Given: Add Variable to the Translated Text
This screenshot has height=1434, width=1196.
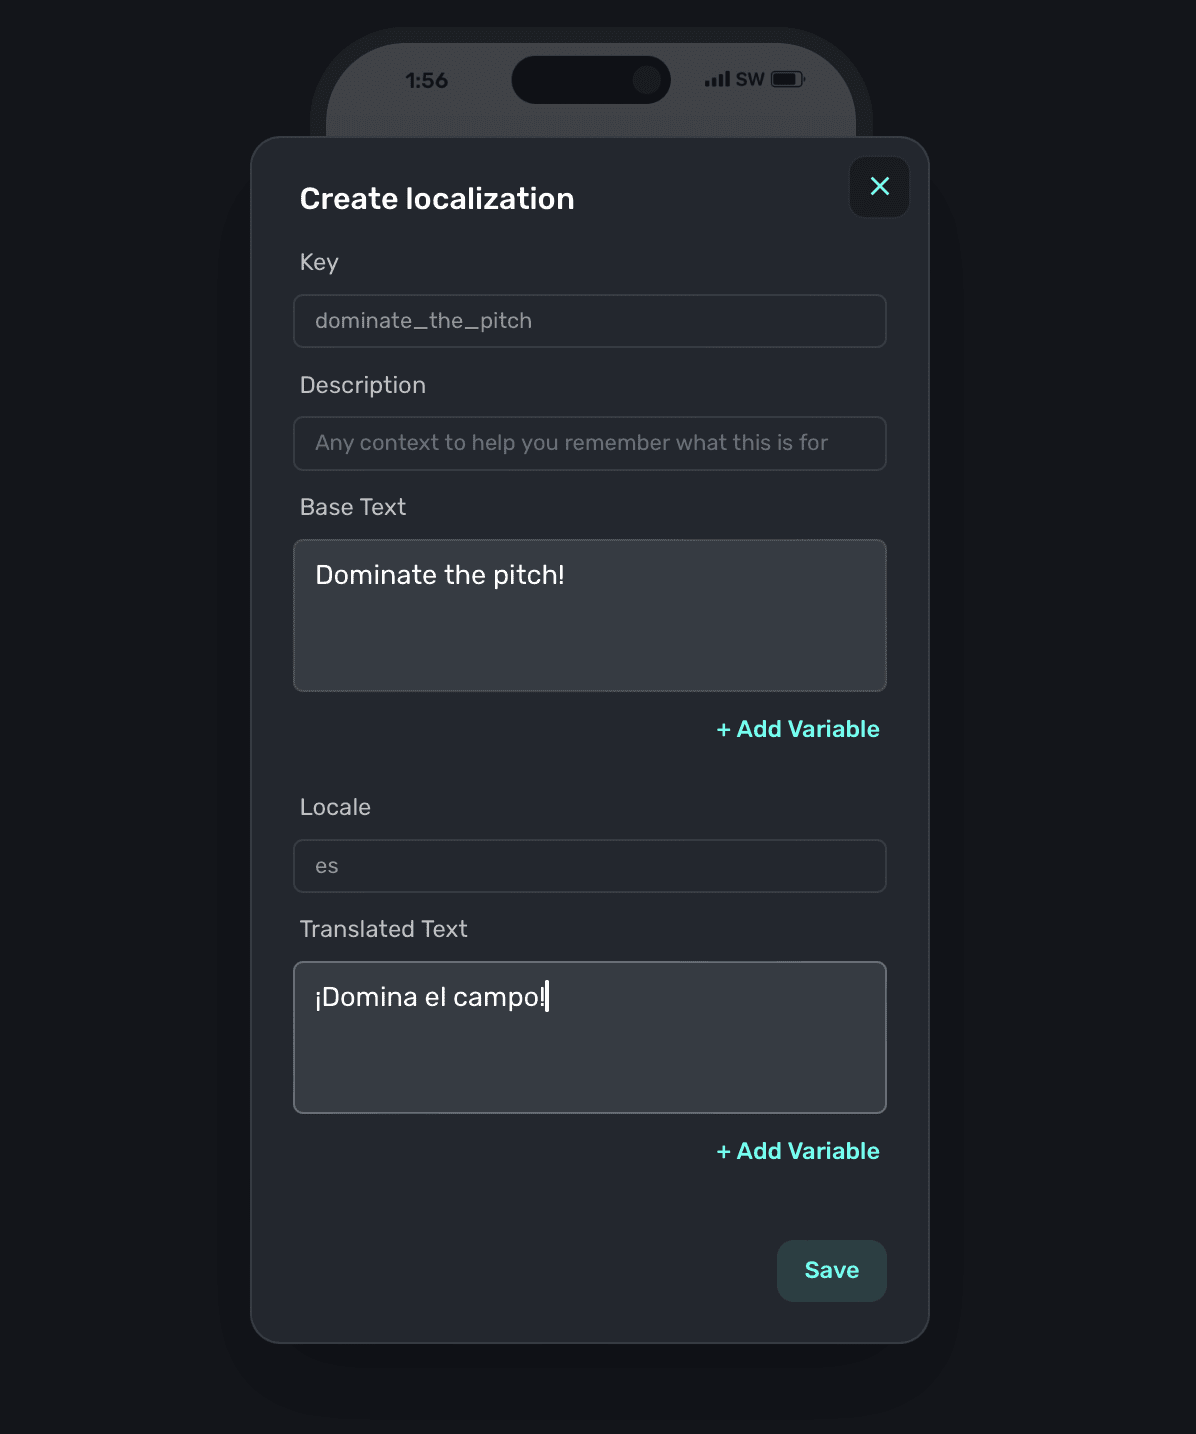Looking at the screenshot, I should tap(798, 1151).
